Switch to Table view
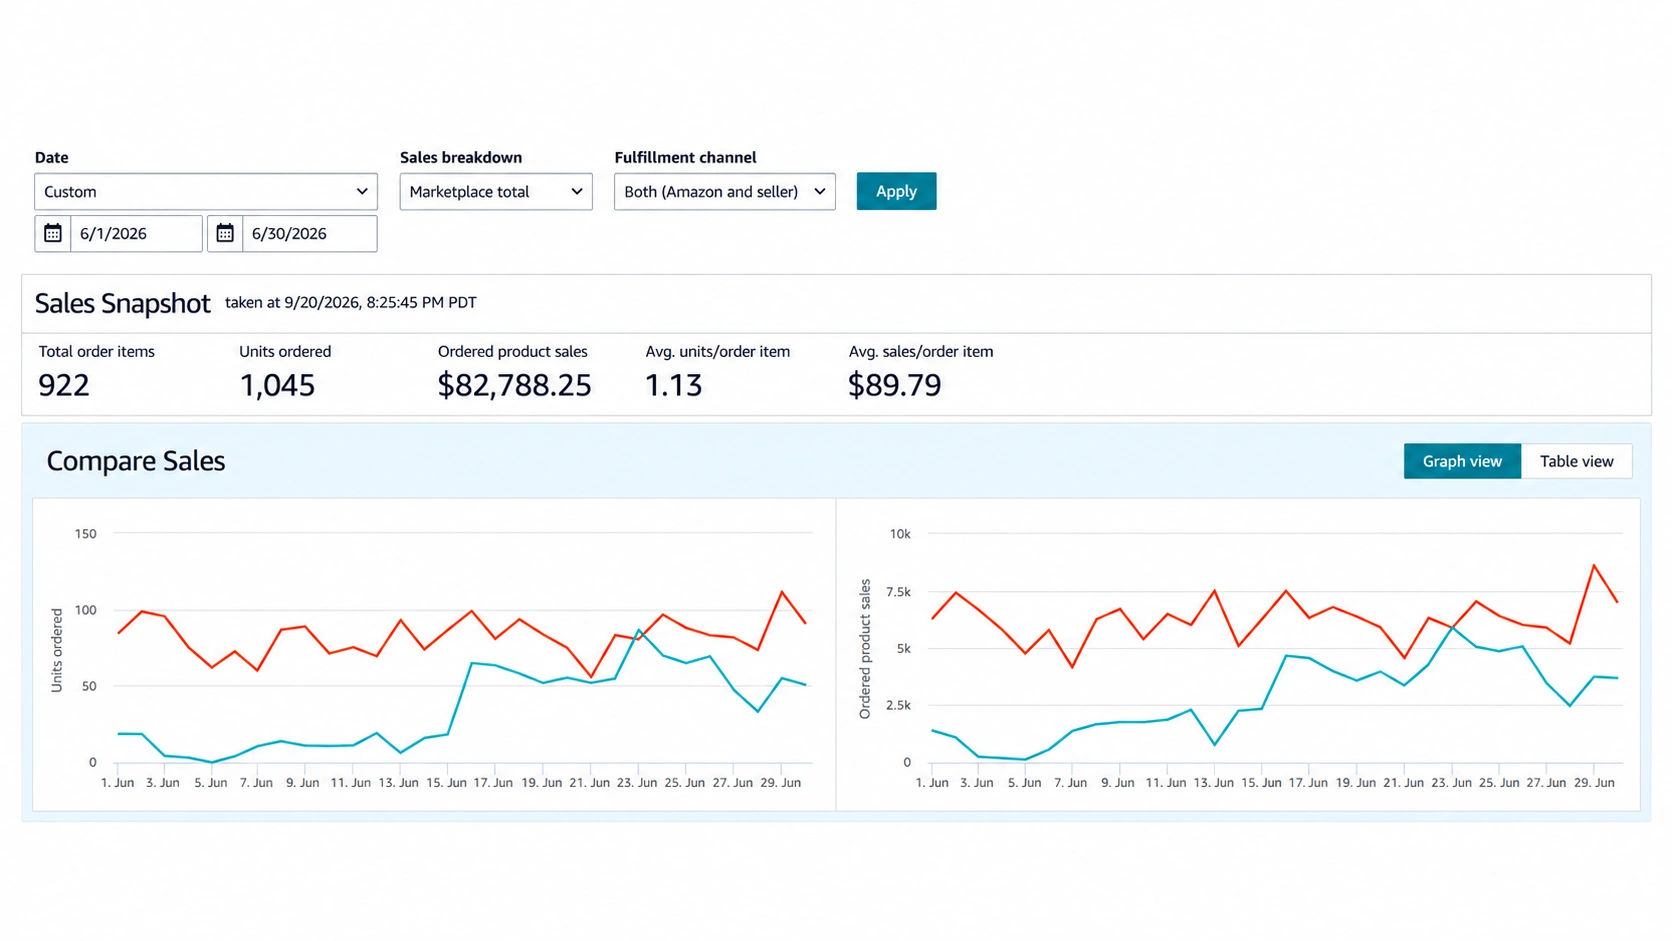This screenshot has width=1672, height=941. (1576, 461)
